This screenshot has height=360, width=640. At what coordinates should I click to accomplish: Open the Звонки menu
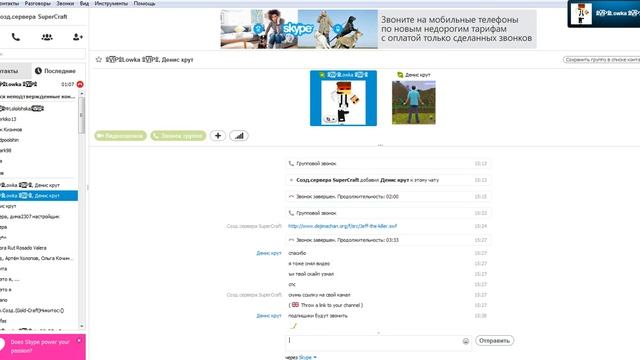pyautogui.click(x=65, y=3)
